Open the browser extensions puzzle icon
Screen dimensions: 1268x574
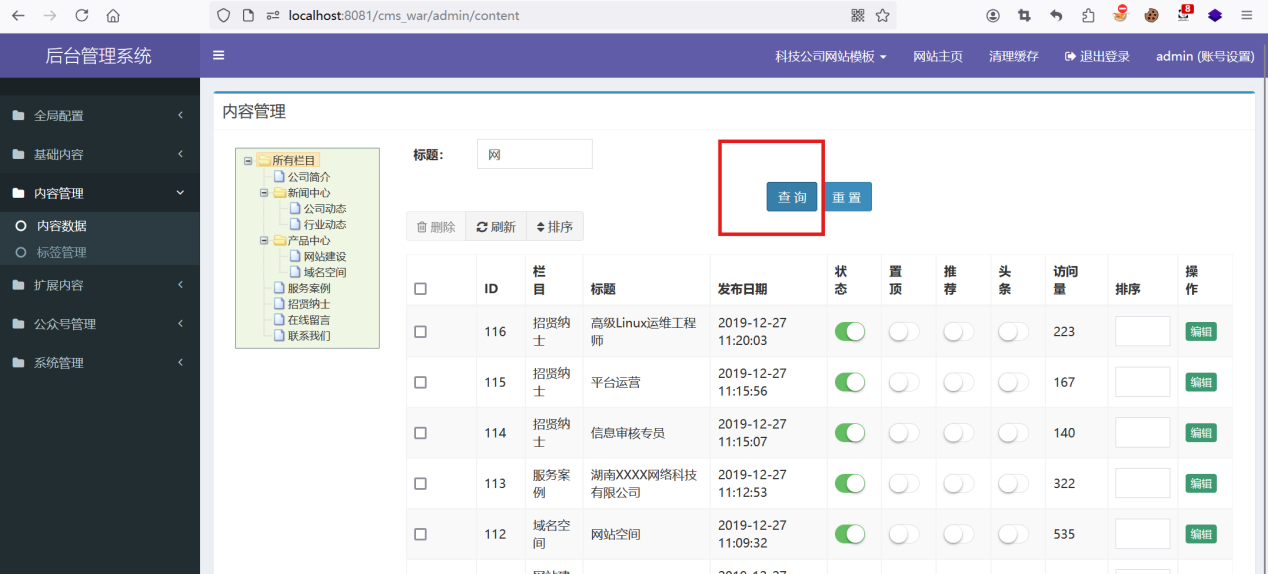[x=1088, y=16]
